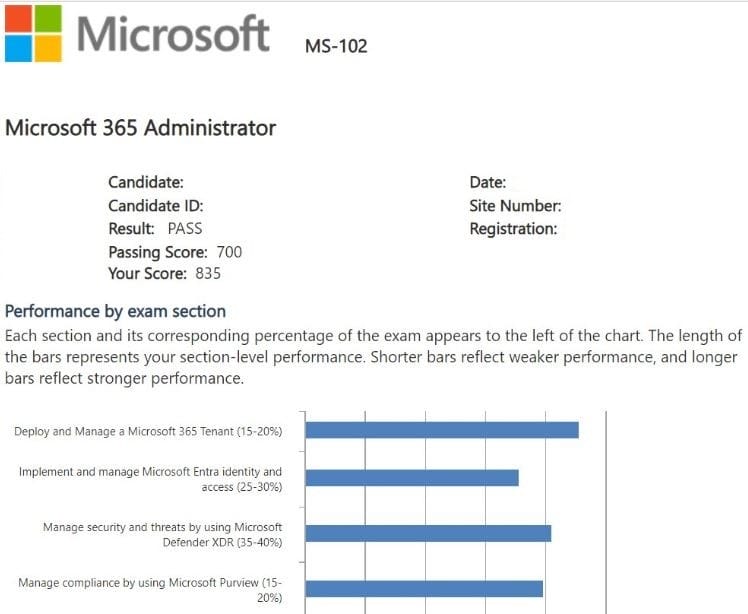Viewport: 748px width, 614px height.
Task: Click the Passing Score 700 line
Action: click(175, 252)
